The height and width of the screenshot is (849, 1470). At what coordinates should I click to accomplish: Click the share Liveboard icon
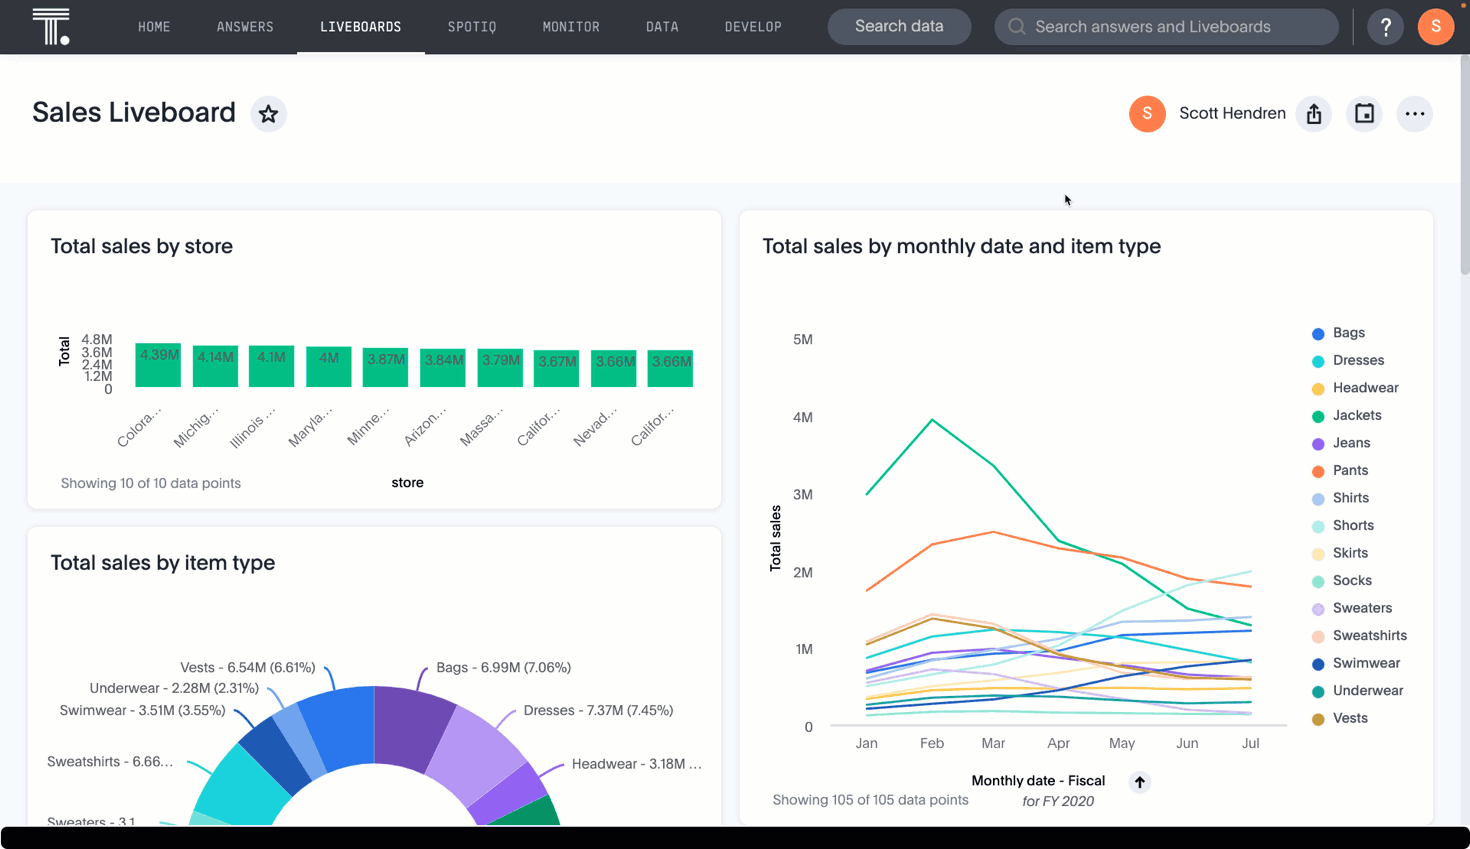pyautogui.click(x=1314, y=114)
